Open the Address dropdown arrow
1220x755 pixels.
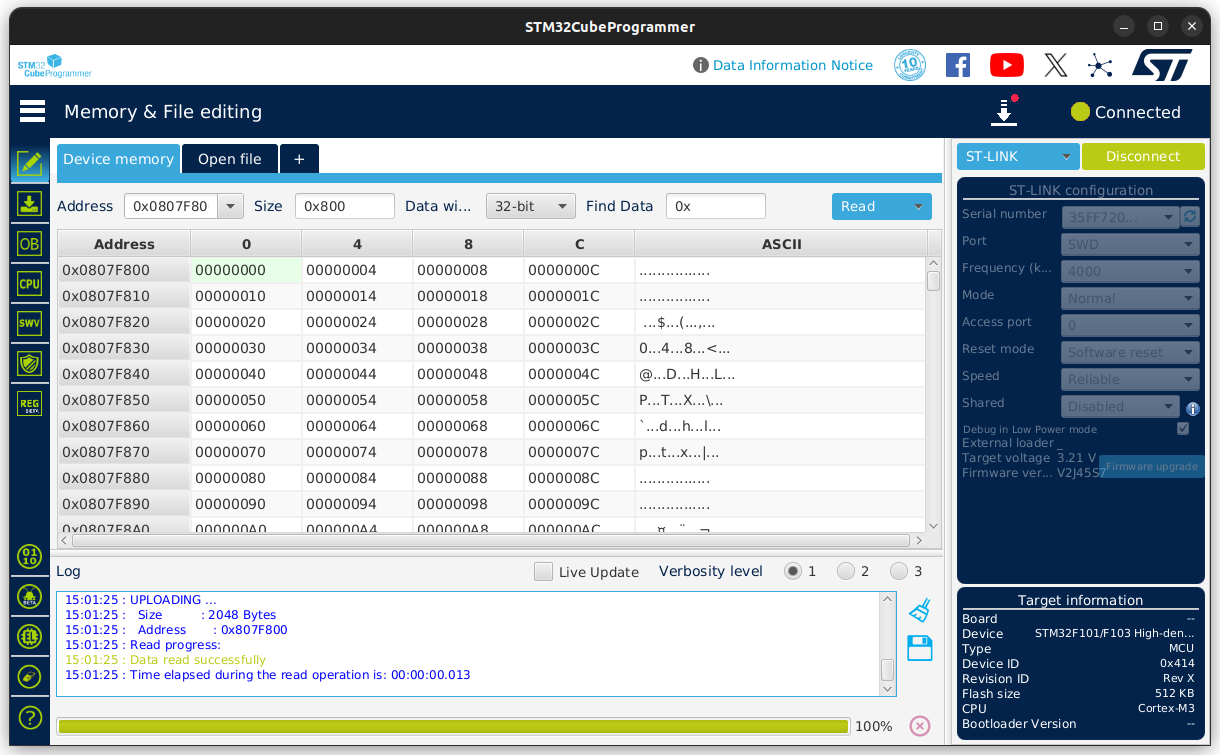click(x=231, y=206)
